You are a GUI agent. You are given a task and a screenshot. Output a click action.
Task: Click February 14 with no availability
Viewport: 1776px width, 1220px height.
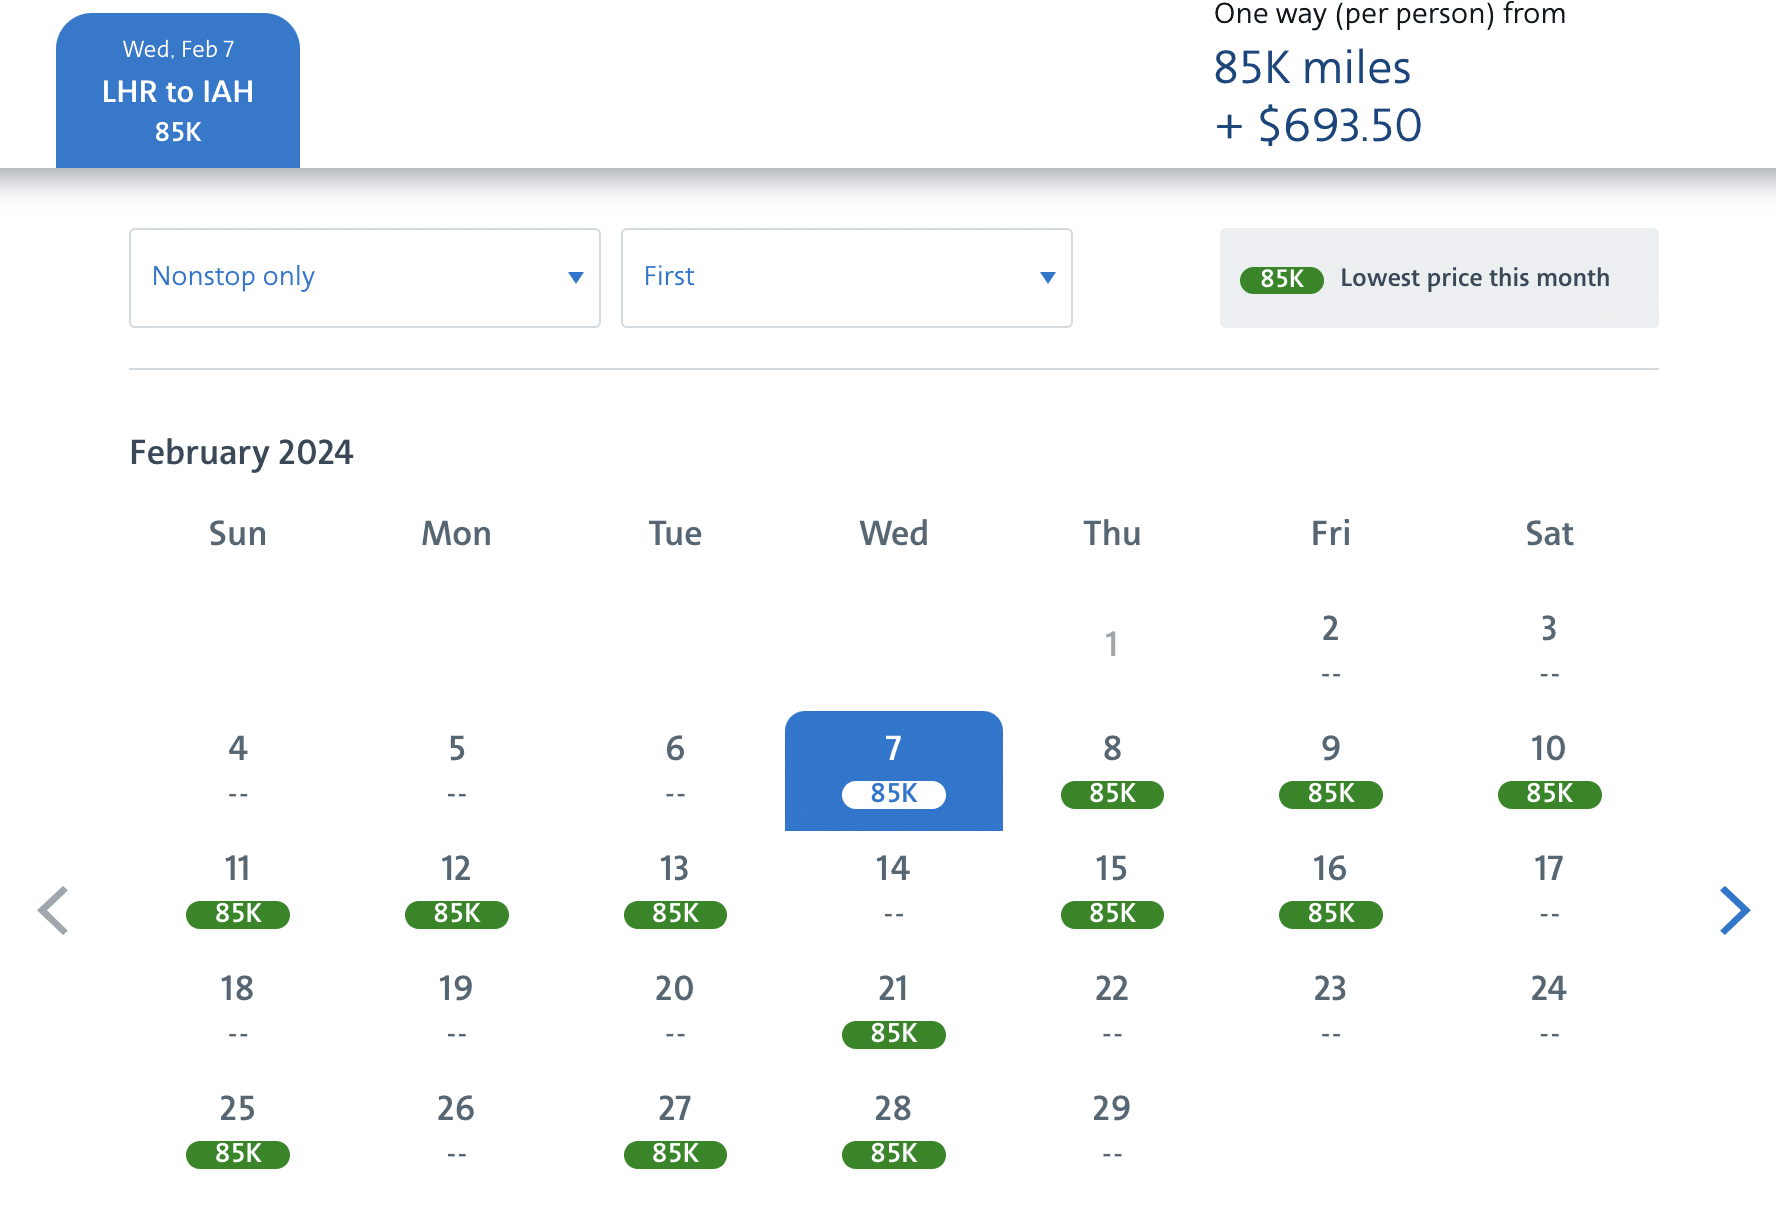click(893, 889)
